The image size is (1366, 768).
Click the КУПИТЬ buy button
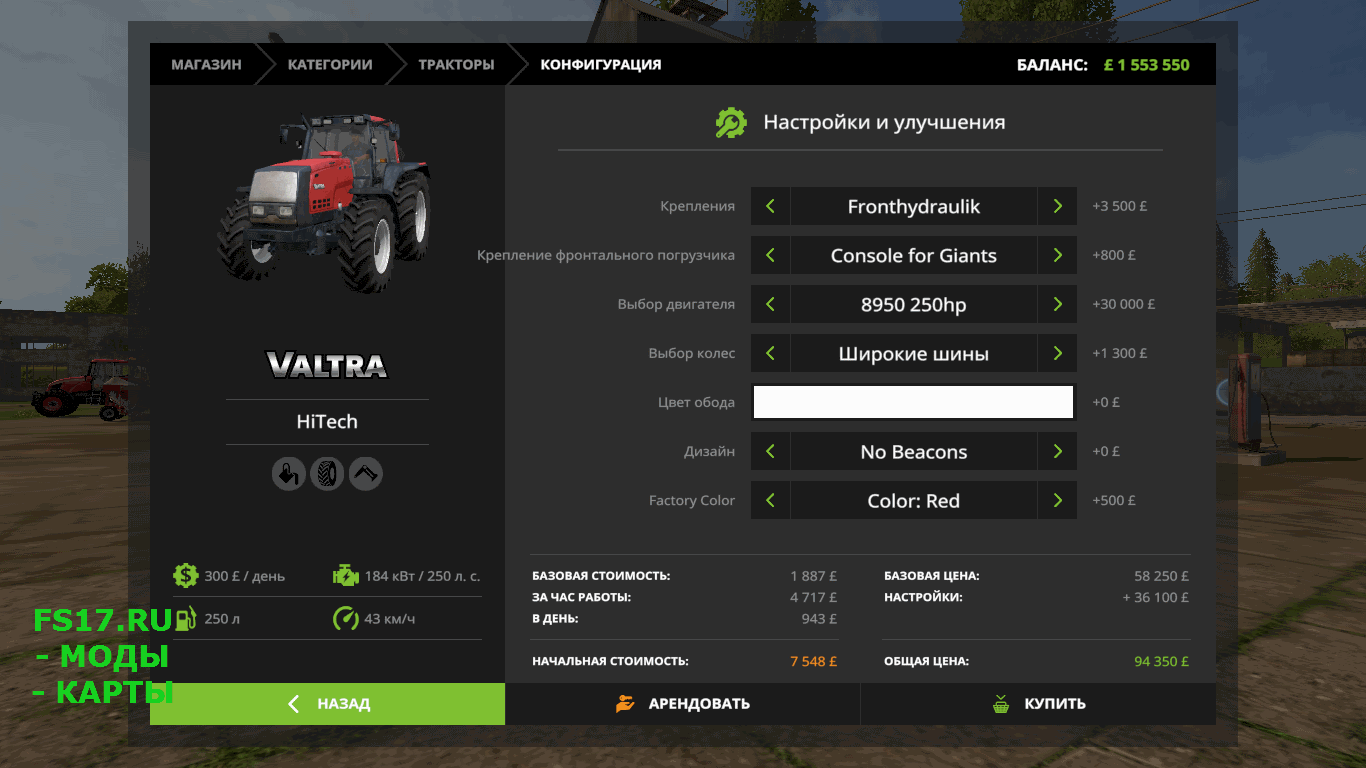pyautogui.click(x=1038, y=704)
